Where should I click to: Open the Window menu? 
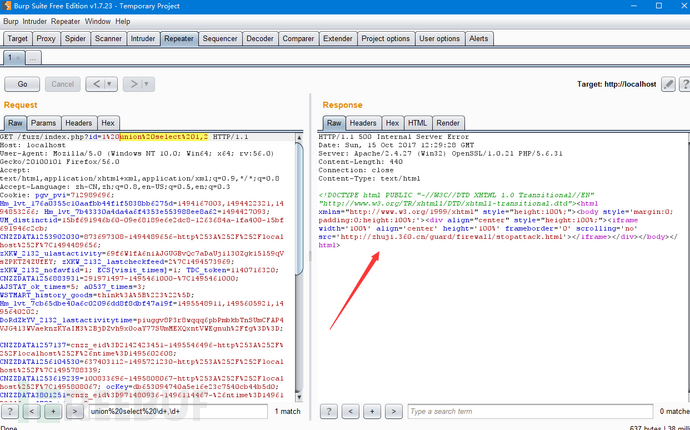[x=98, y=21]
